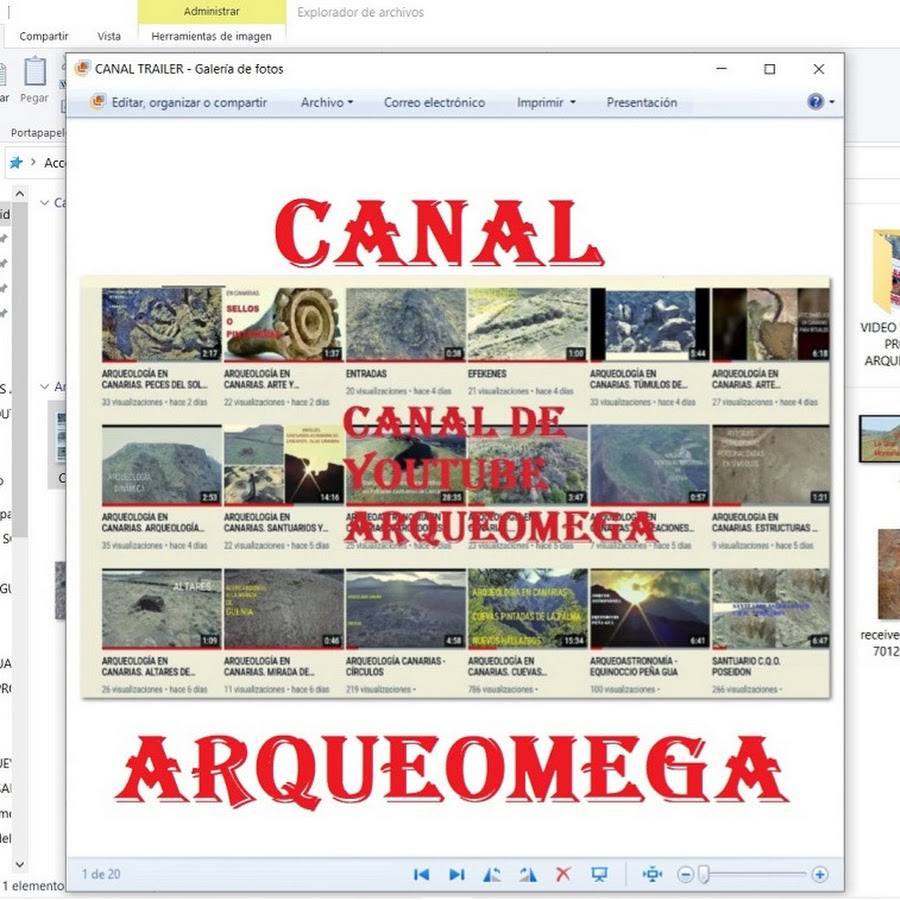Open the Imprimir dropdown

(x=546, y=102)
